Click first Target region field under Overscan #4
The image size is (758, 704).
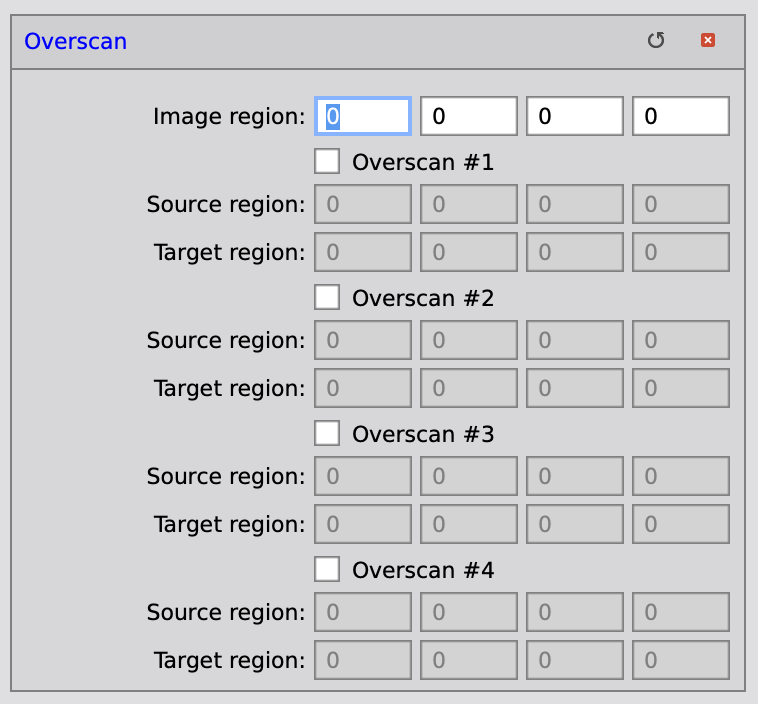click(x=363, y=660)
